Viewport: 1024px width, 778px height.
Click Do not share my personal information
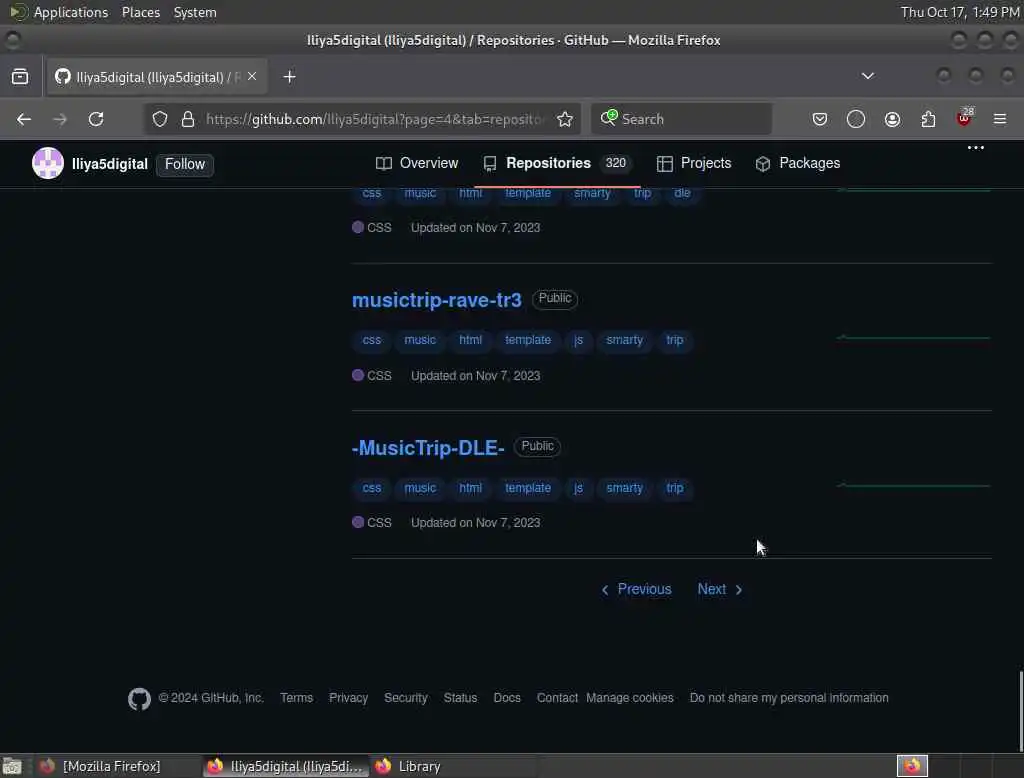pos(789,698)
